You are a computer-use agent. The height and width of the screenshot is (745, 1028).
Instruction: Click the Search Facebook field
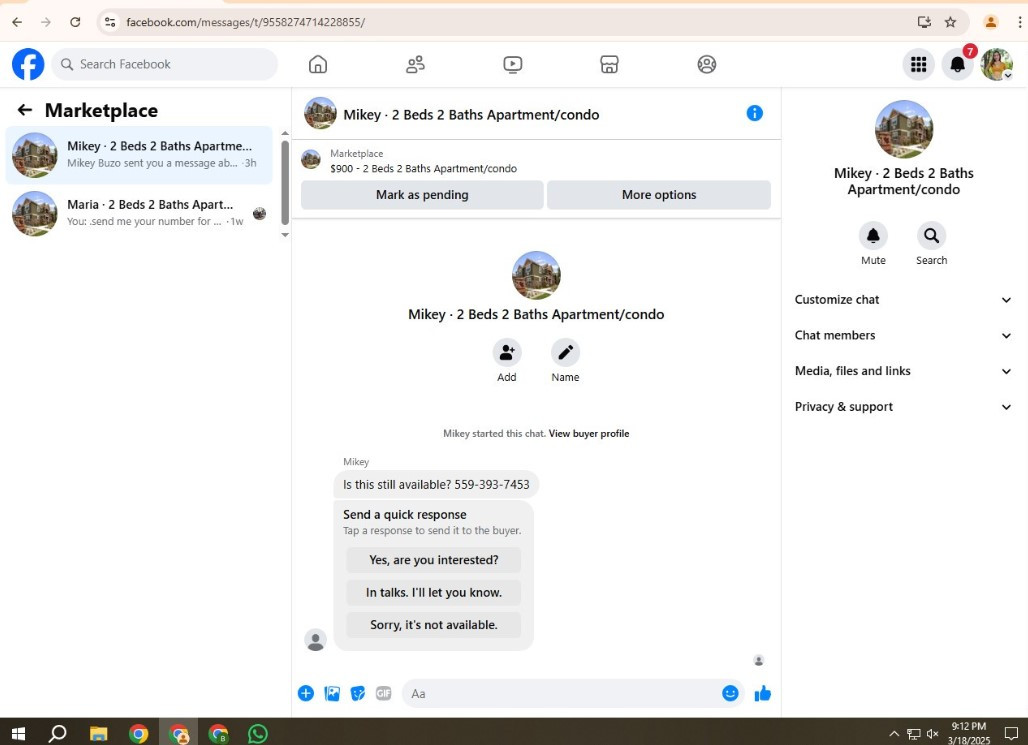165,64
